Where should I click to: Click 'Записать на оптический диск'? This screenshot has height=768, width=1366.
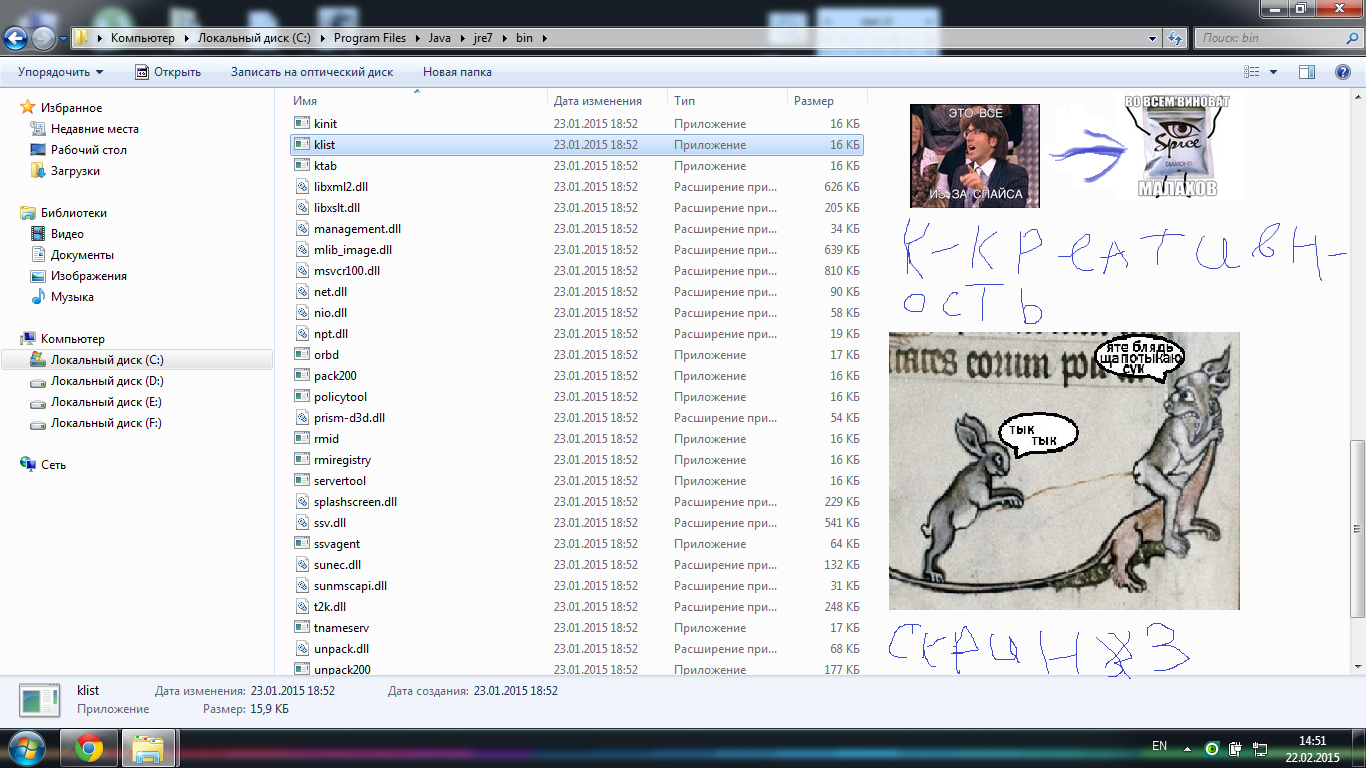(312, 72)
